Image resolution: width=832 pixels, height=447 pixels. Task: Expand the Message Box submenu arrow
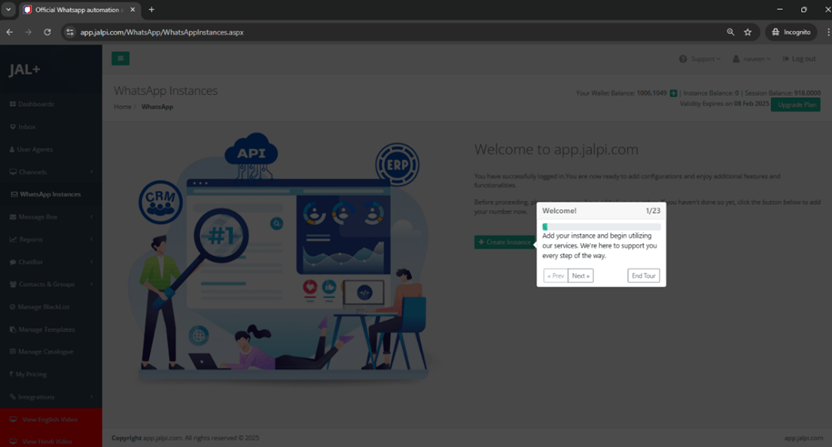(92, 217)
